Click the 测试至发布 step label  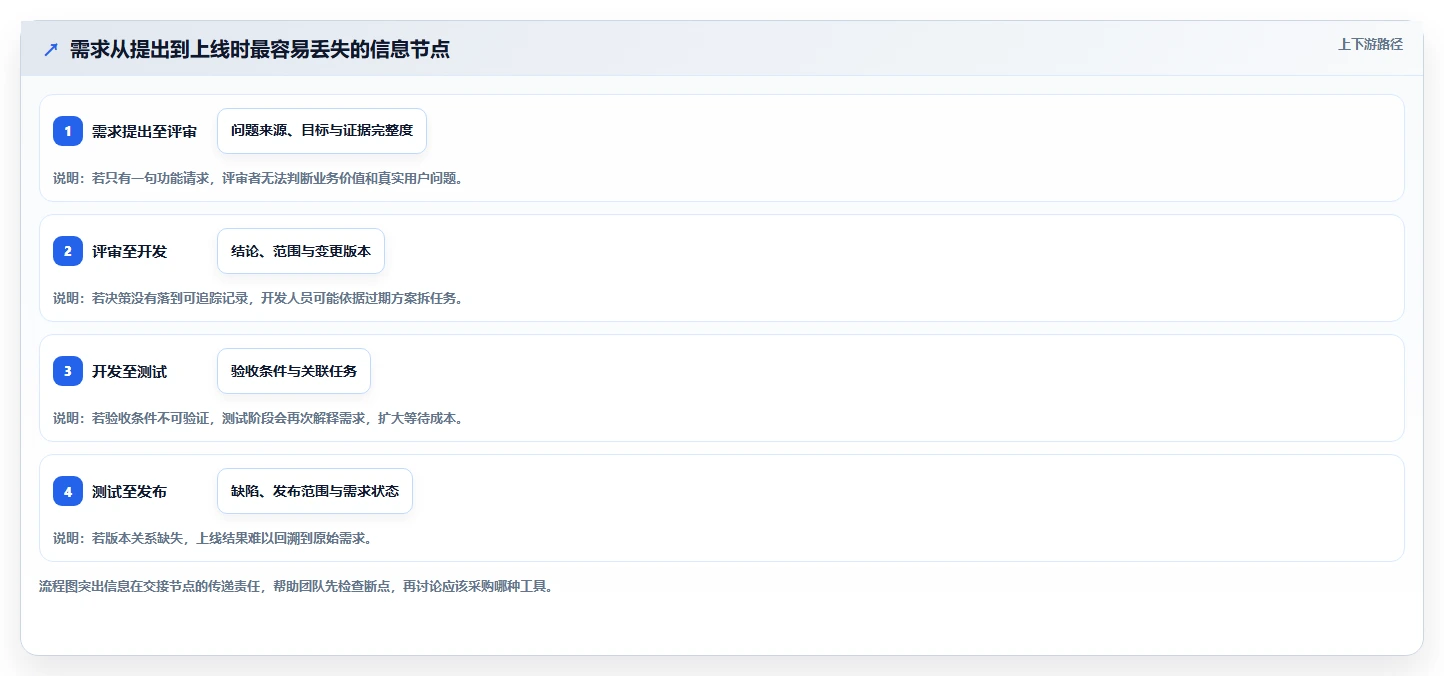tap(129, 491)
